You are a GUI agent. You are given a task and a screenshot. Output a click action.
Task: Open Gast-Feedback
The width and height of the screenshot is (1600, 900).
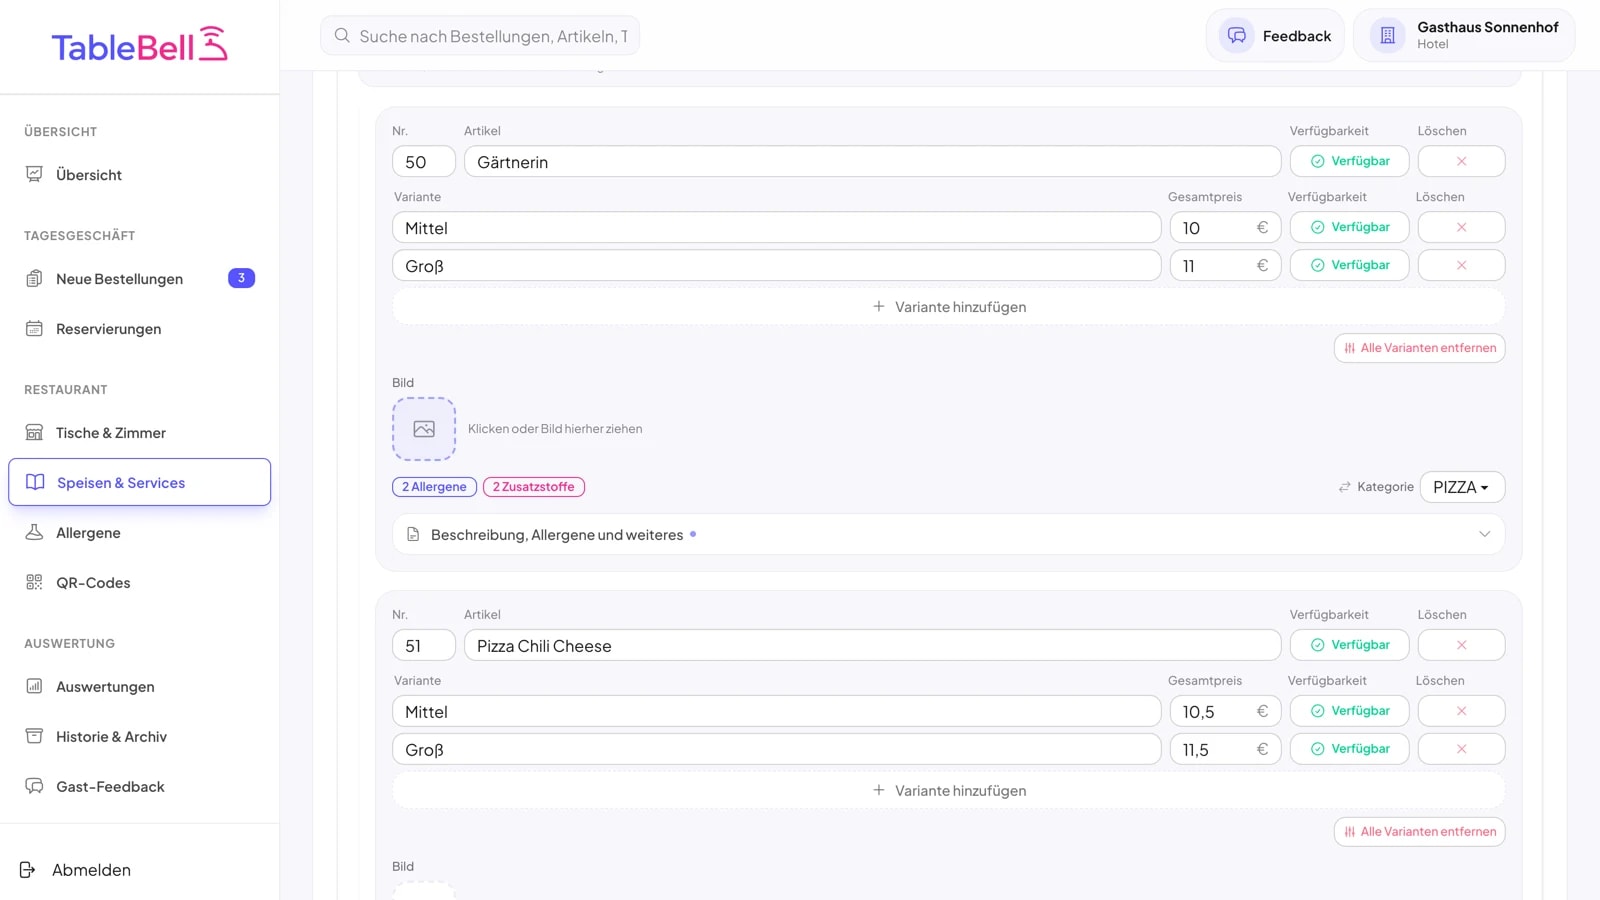[139, 787]
